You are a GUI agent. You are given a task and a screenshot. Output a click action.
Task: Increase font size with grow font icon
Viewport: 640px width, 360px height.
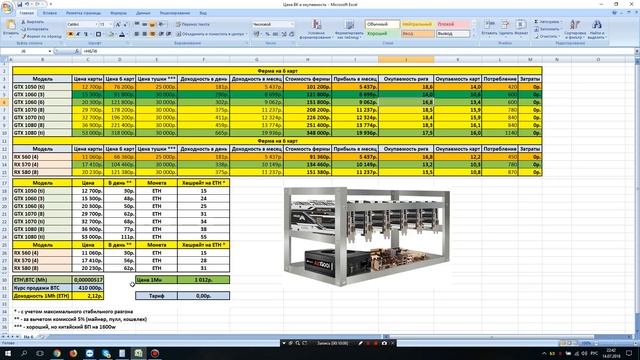point(118,24)
